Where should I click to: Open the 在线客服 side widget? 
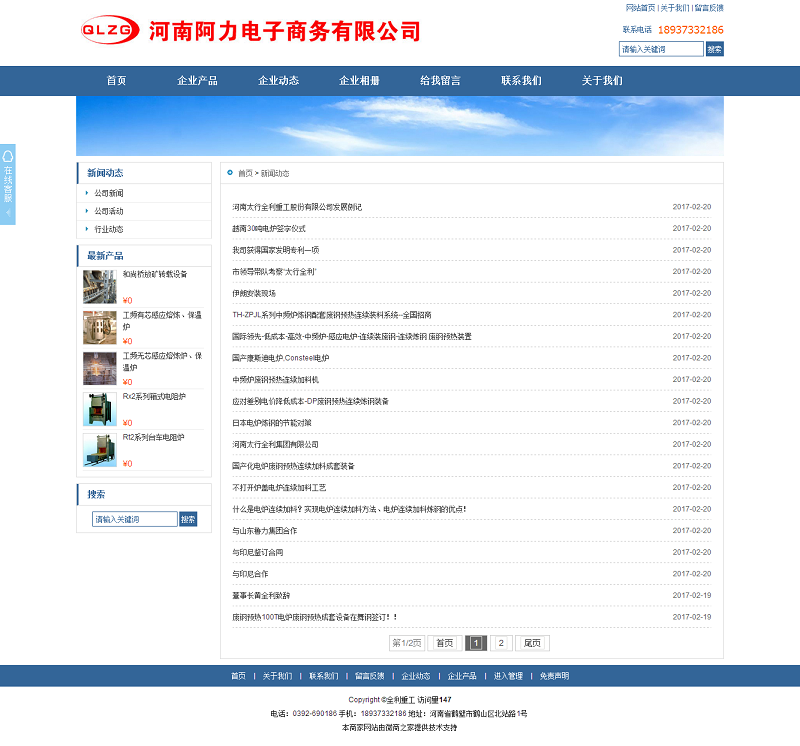pos(8,185)
